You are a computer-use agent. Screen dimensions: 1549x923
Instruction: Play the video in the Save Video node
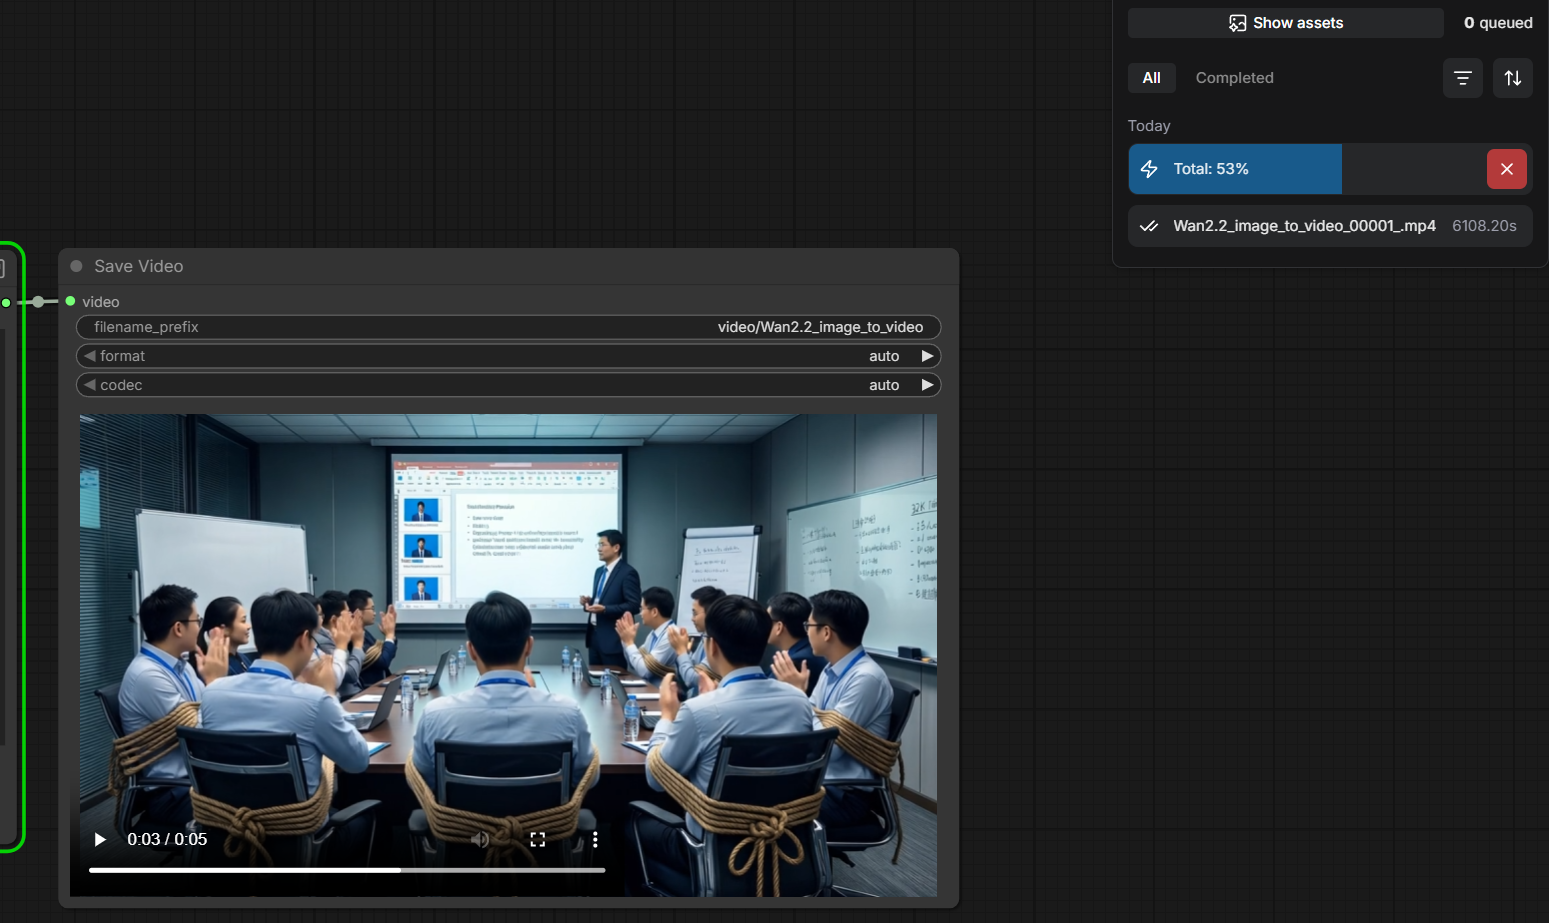(x=99, y=839)
